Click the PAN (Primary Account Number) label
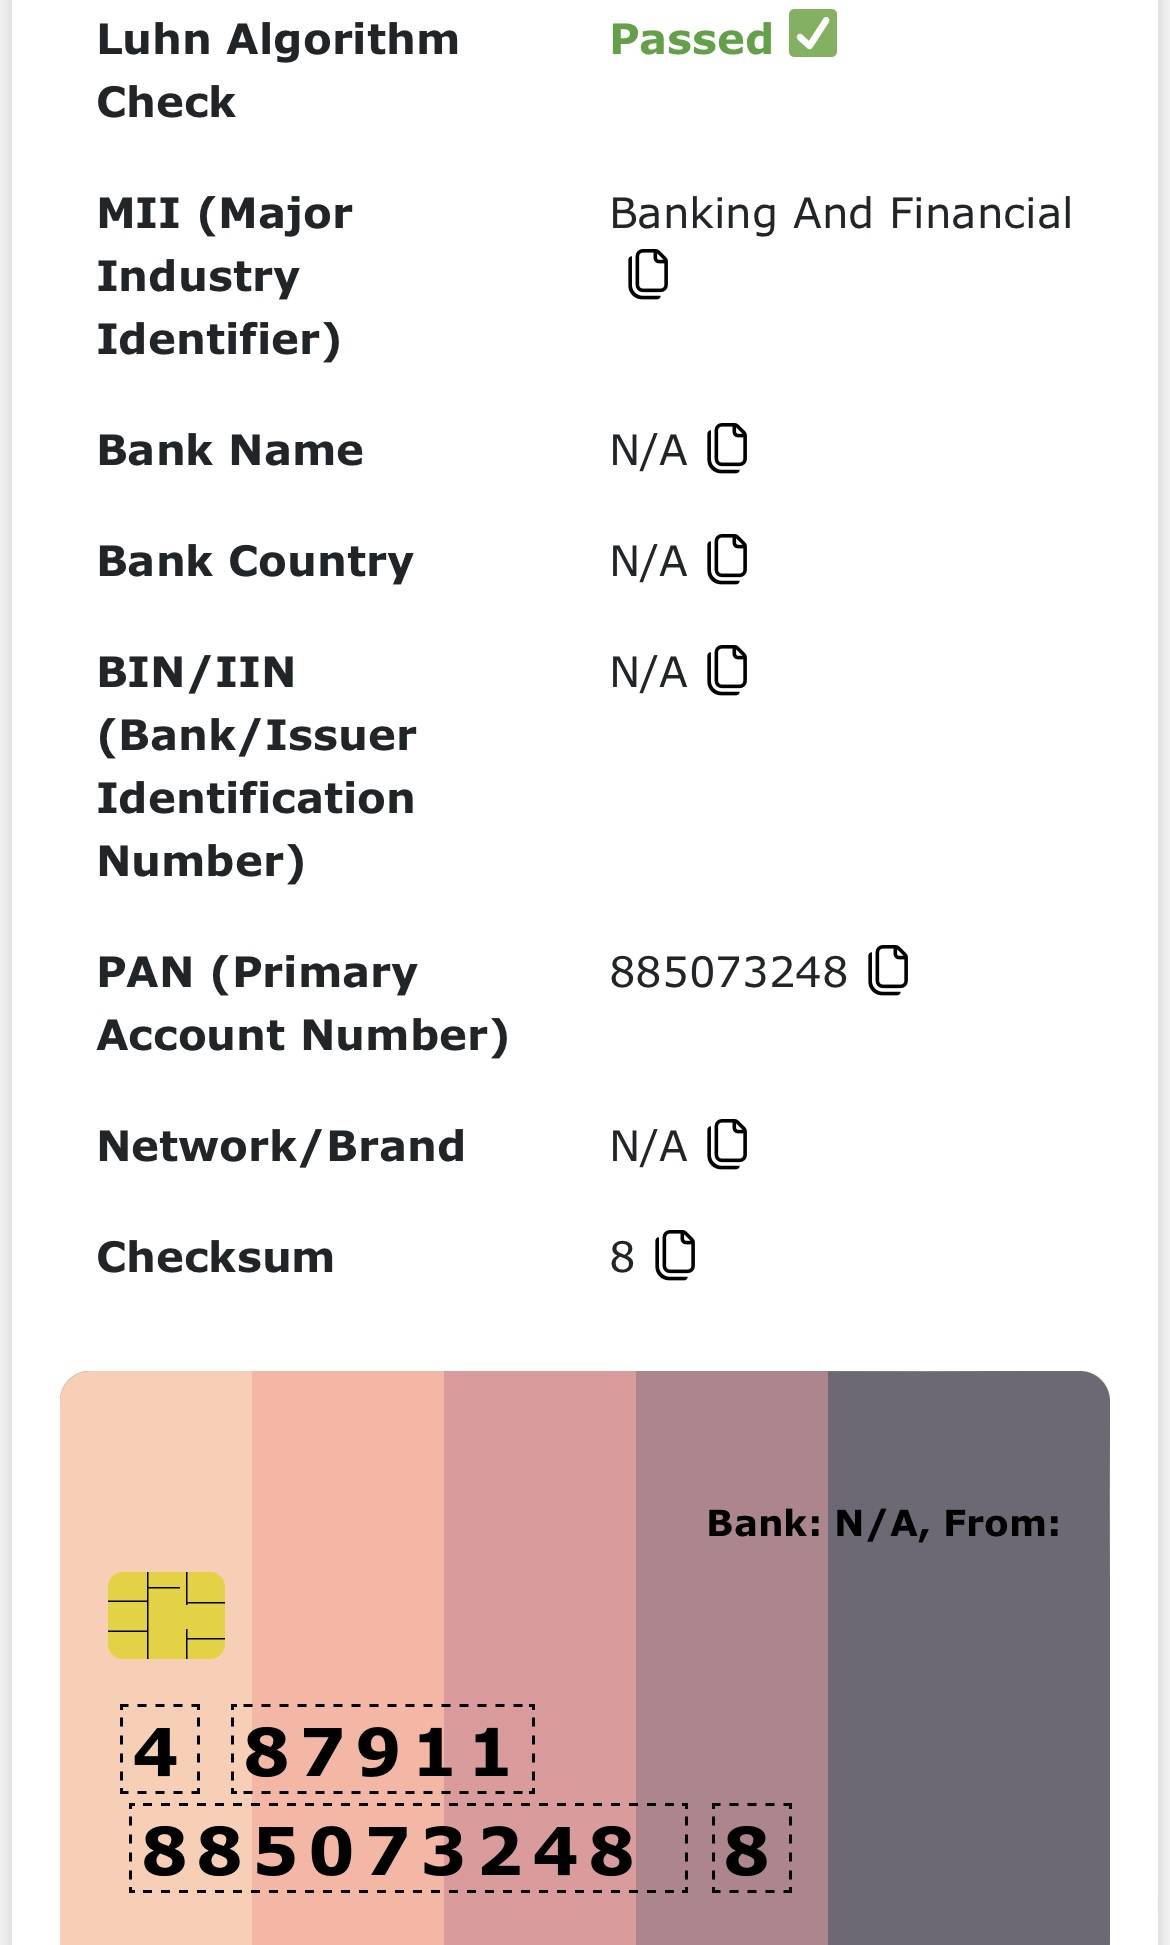The width and height of the screenshot is (1170, 1945). [x=302, y=1003]
